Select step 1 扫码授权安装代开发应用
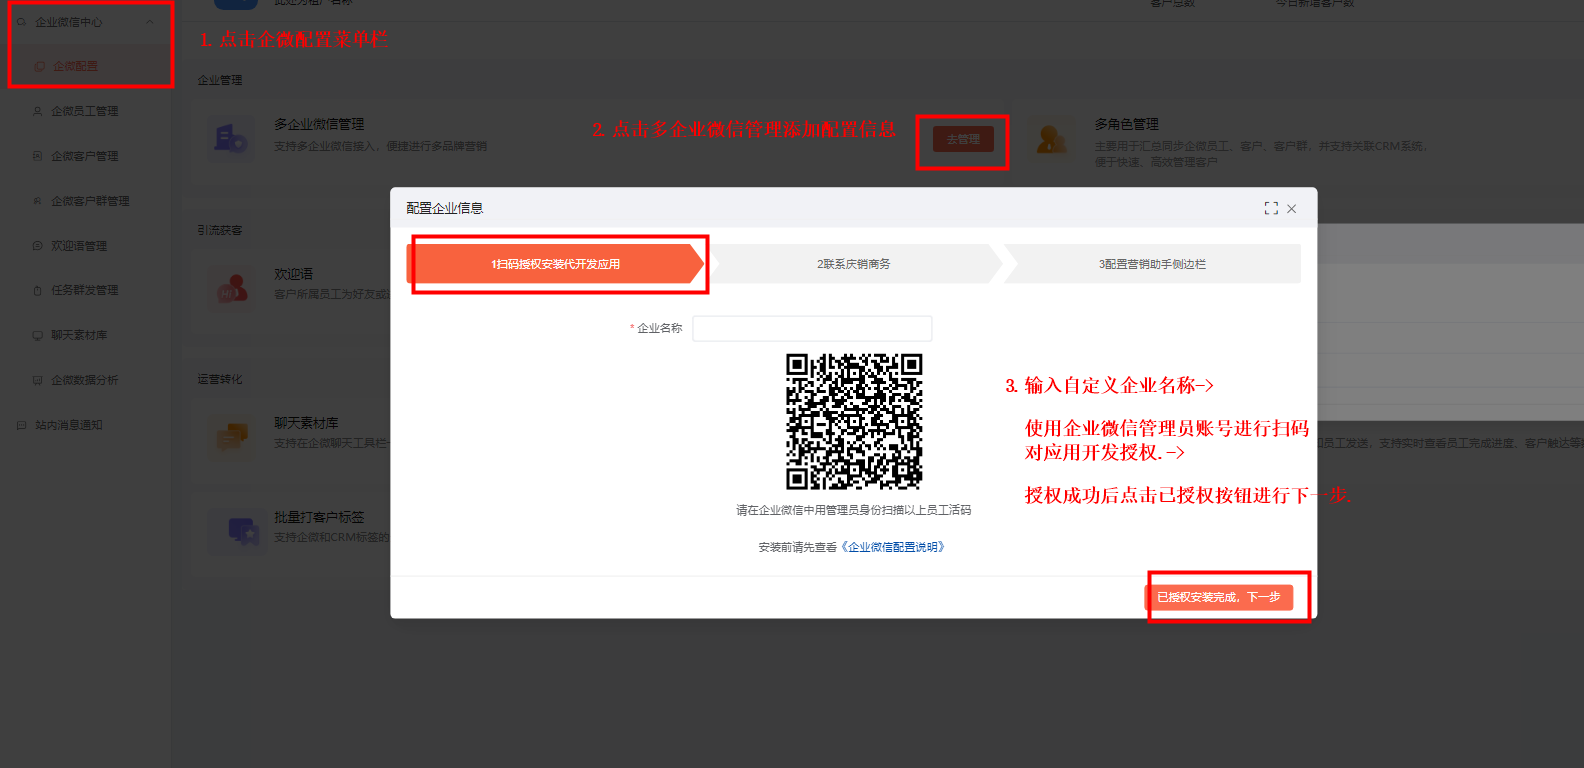1584x768 pixels. 555,264
